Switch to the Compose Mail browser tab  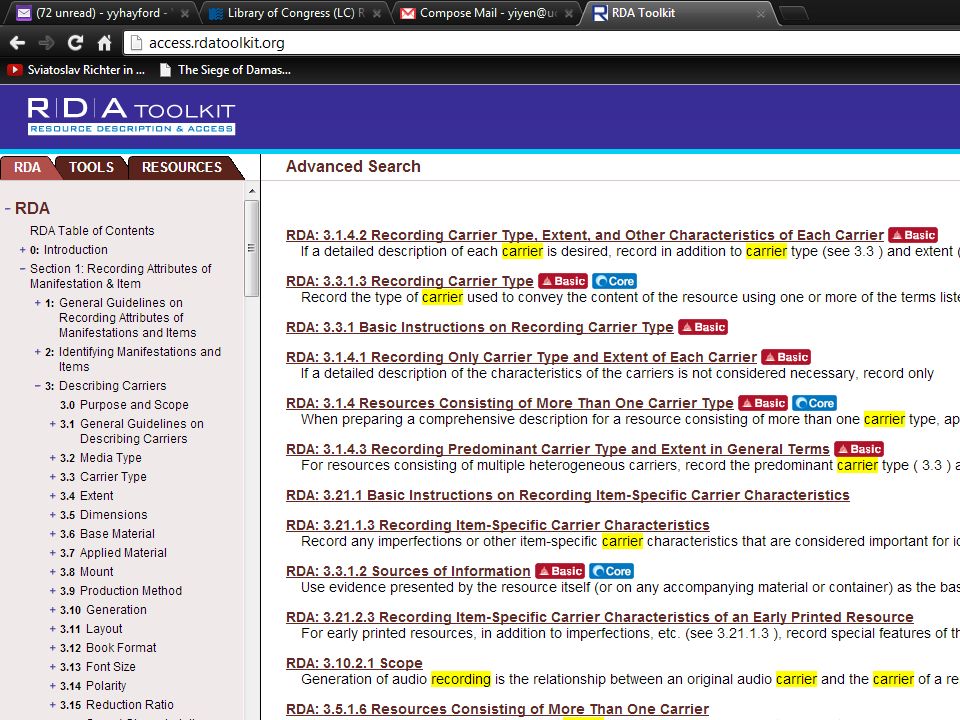coord(487,13)
